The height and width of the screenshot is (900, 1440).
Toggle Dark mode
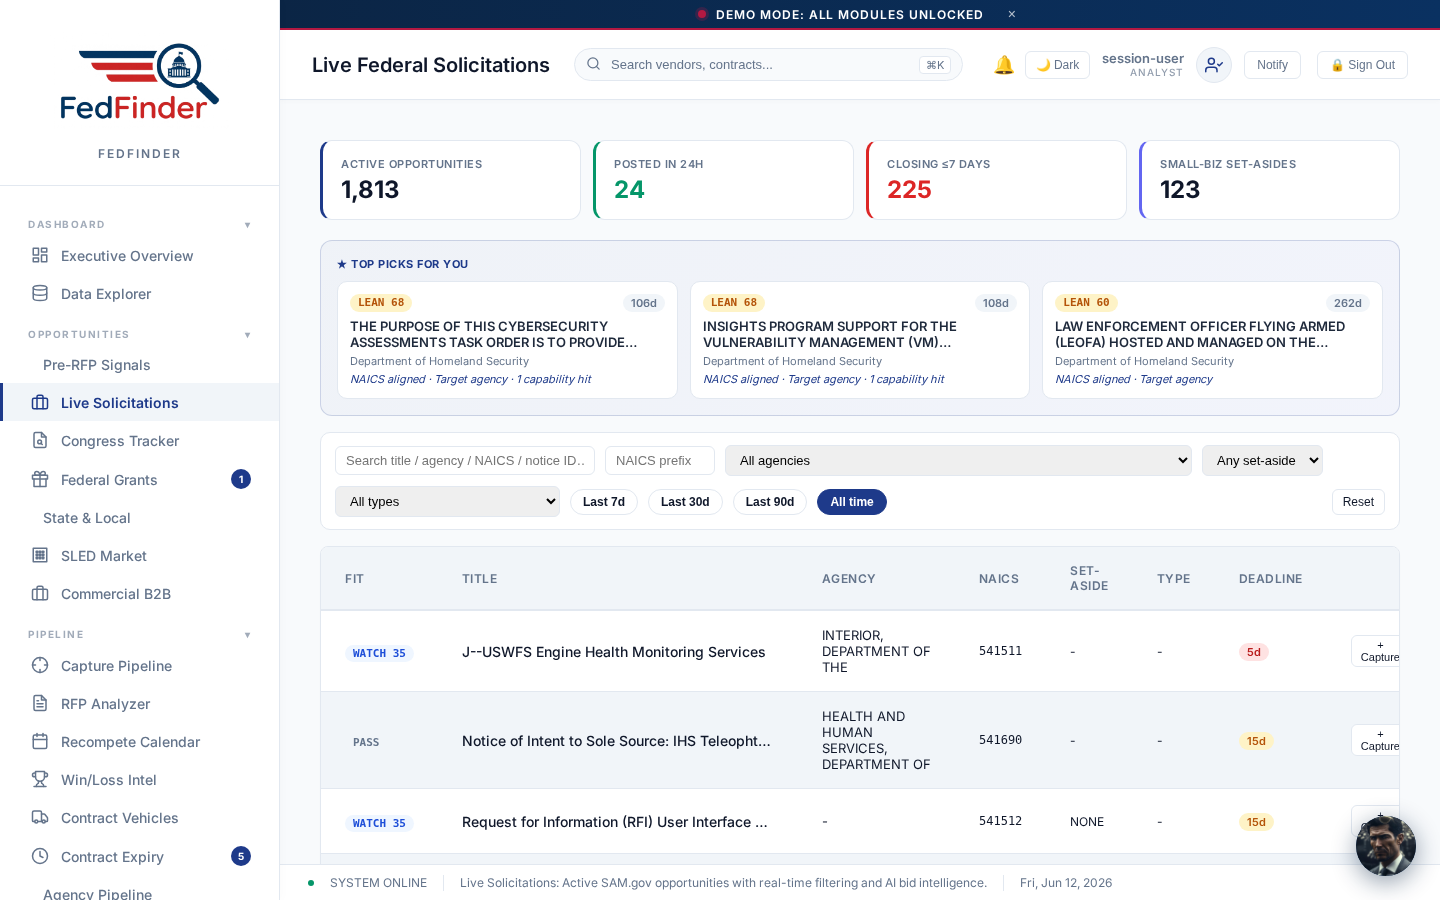(1057, 65)
